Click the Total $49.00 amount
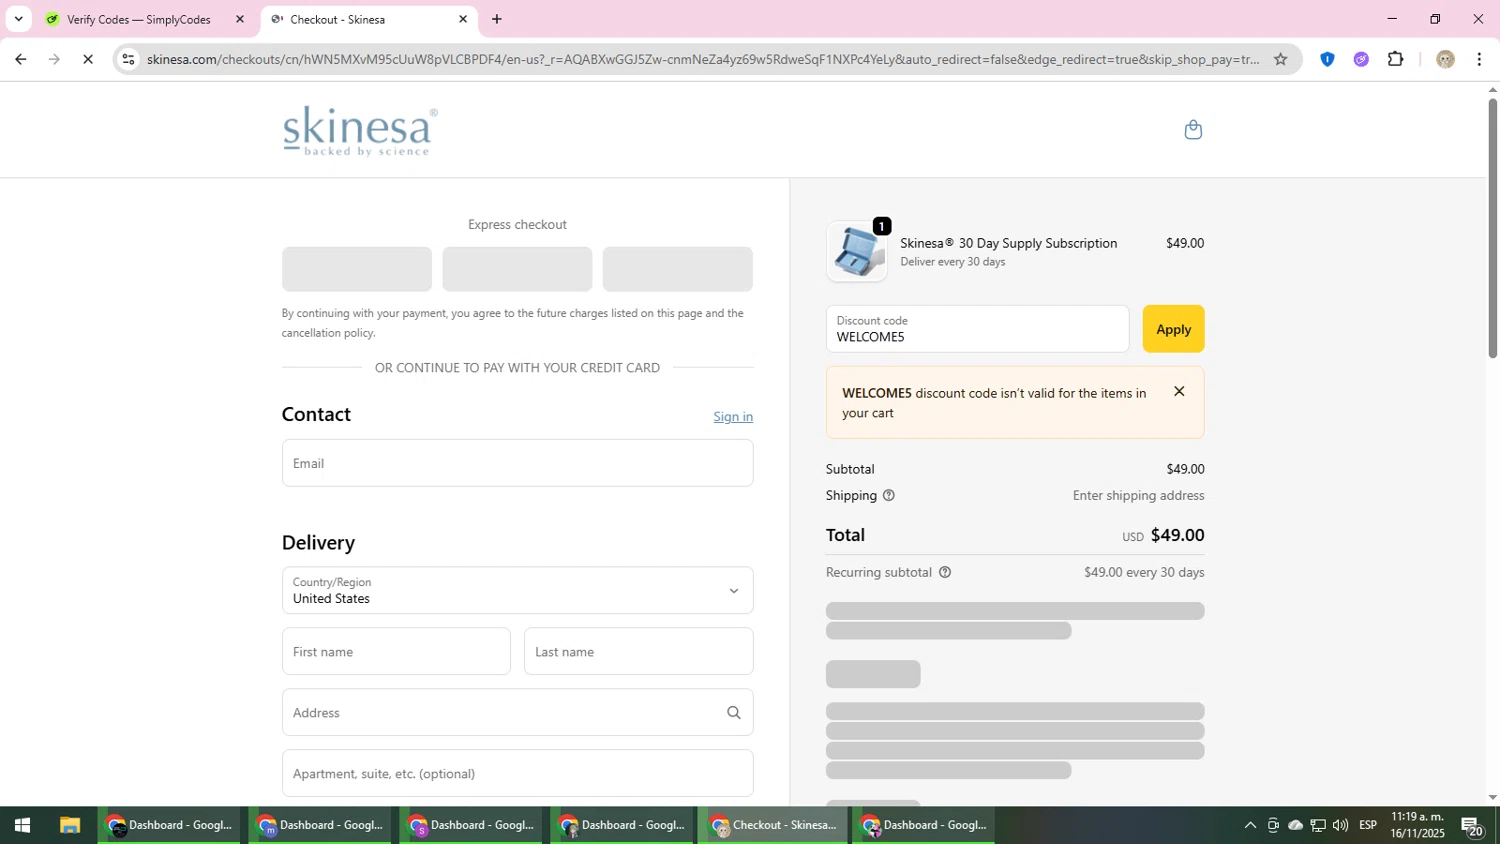The image size is (1500, 844). point(1177,535)
